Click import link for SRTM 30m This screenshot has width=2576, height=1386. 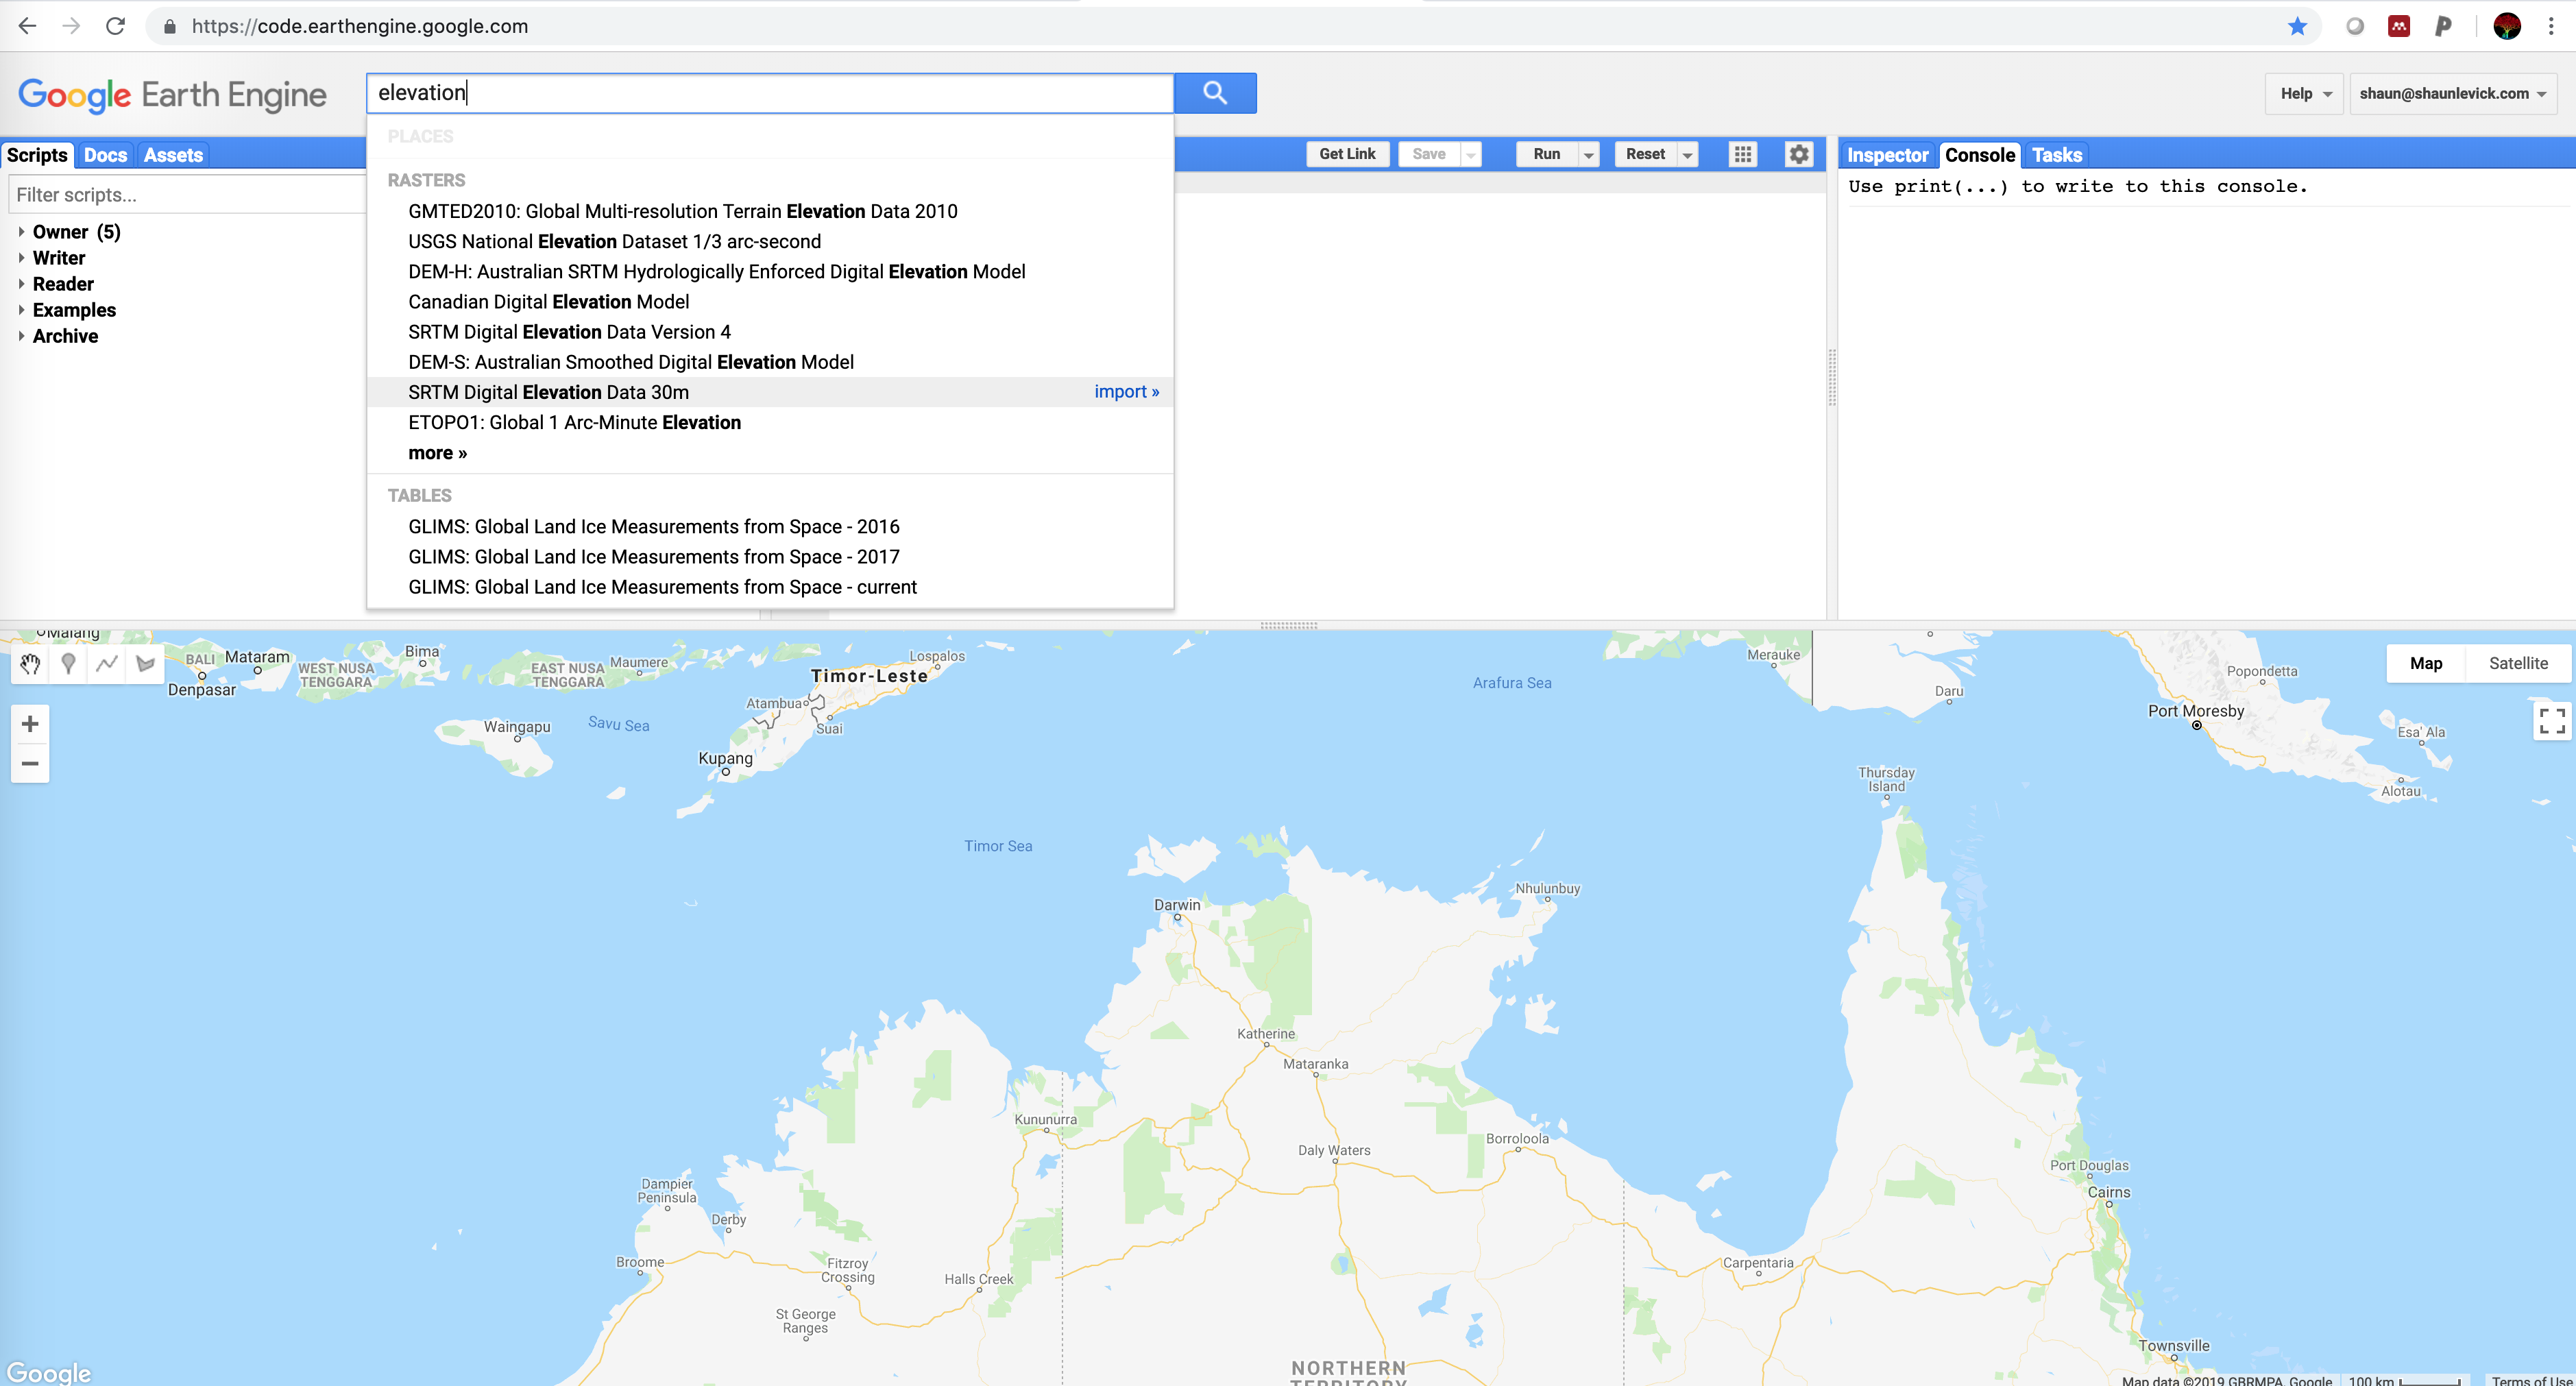coord(1126,392)
